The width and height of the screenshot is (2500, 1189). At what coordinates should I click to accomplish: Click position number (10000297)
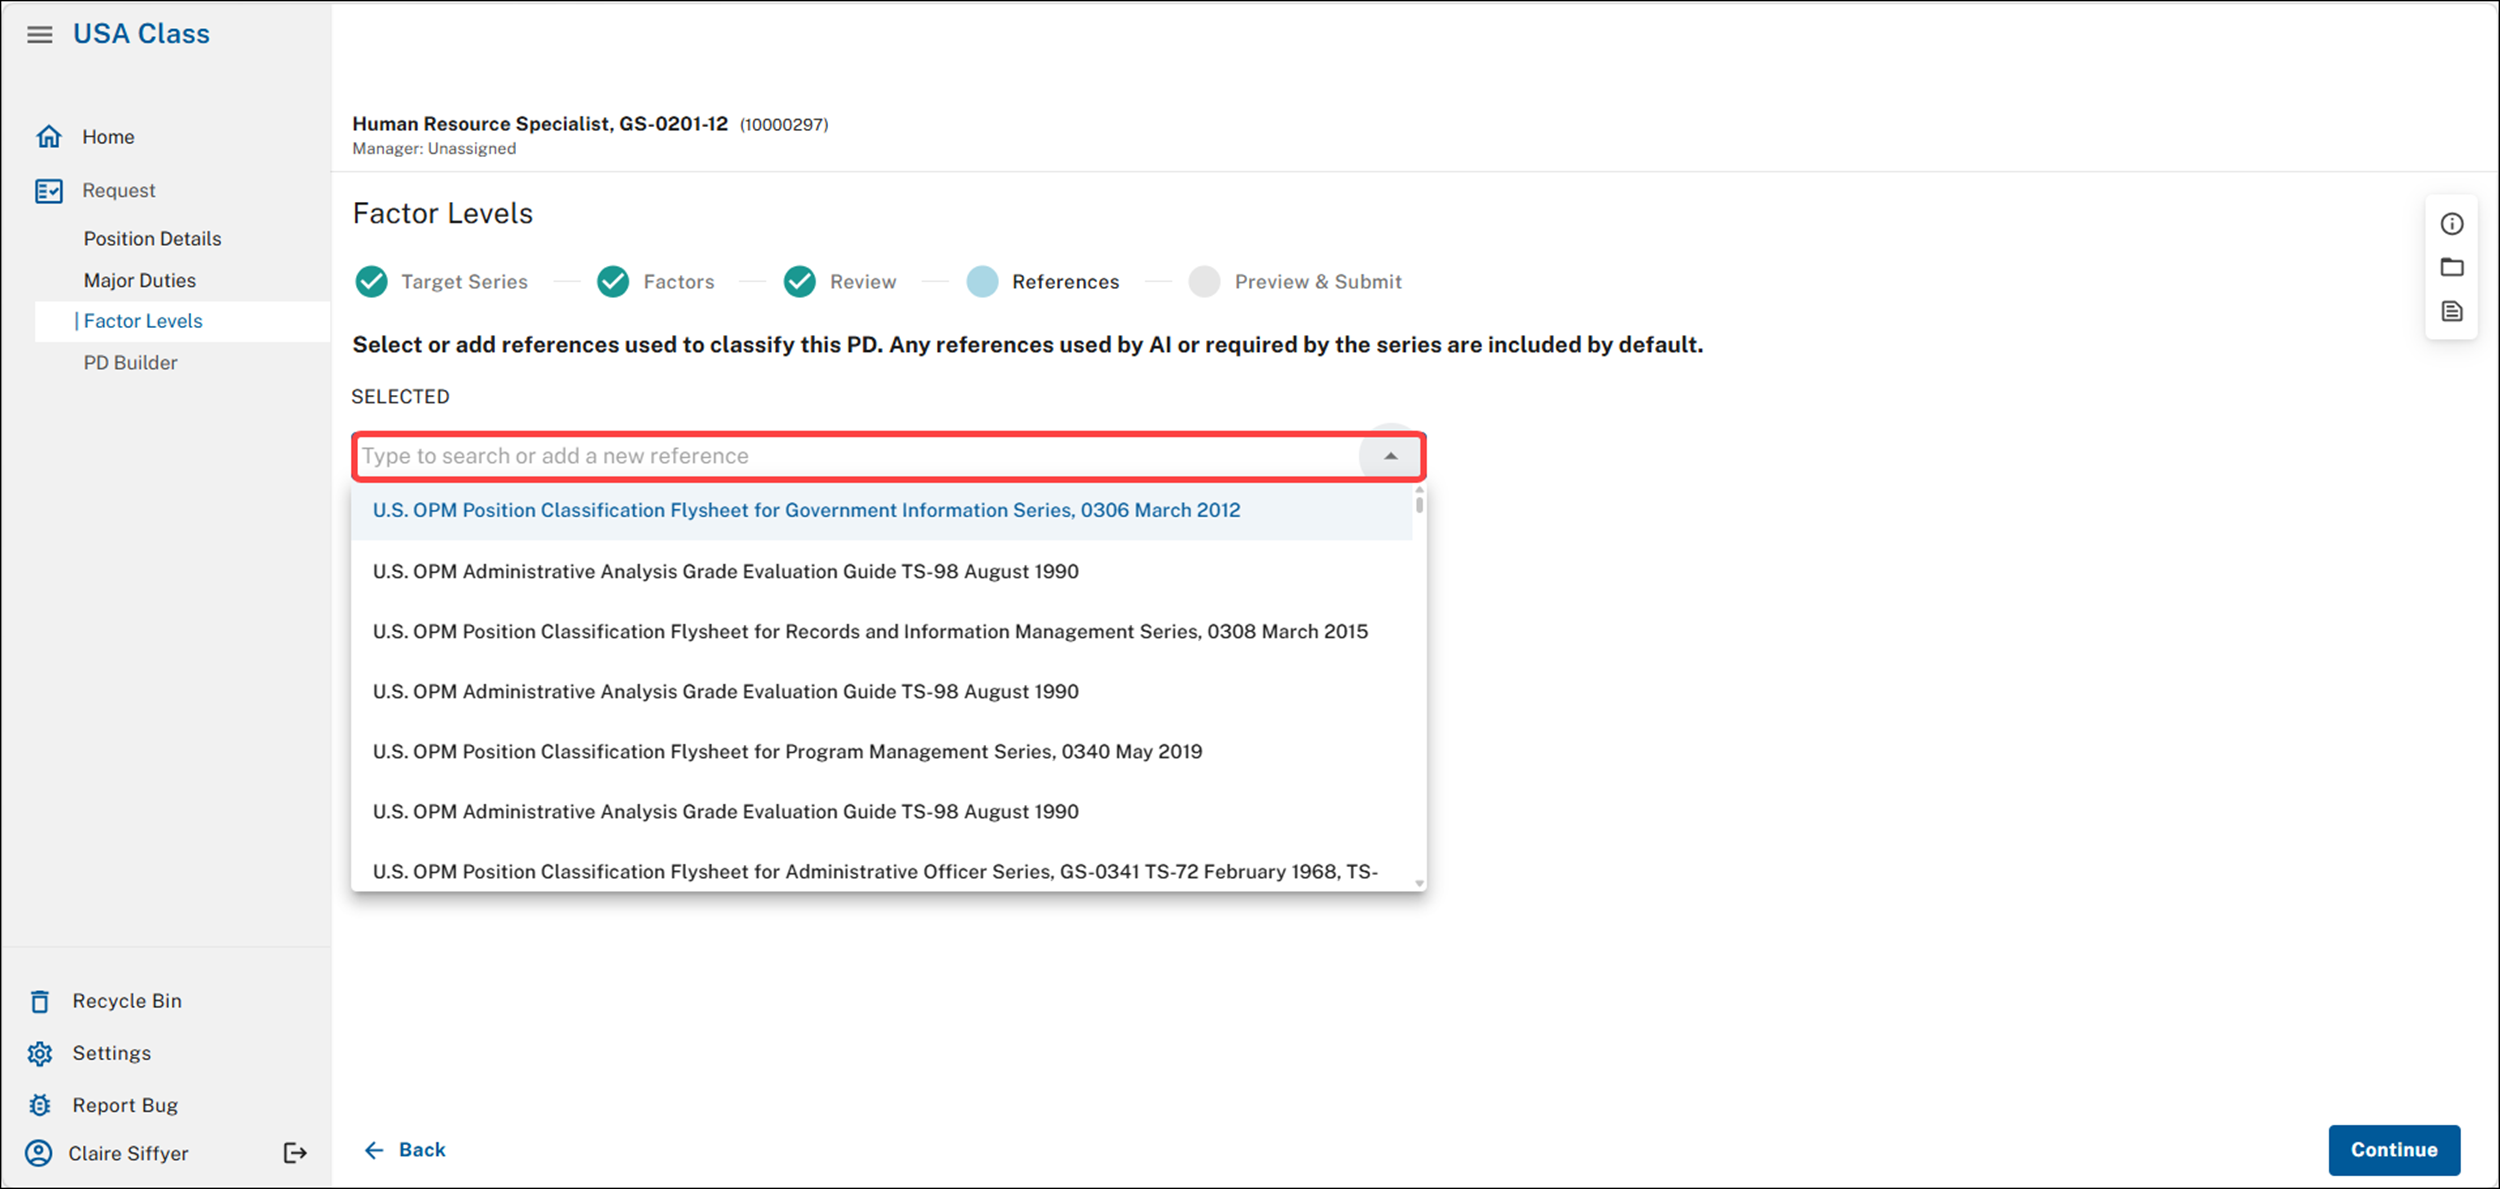[784, 125]
